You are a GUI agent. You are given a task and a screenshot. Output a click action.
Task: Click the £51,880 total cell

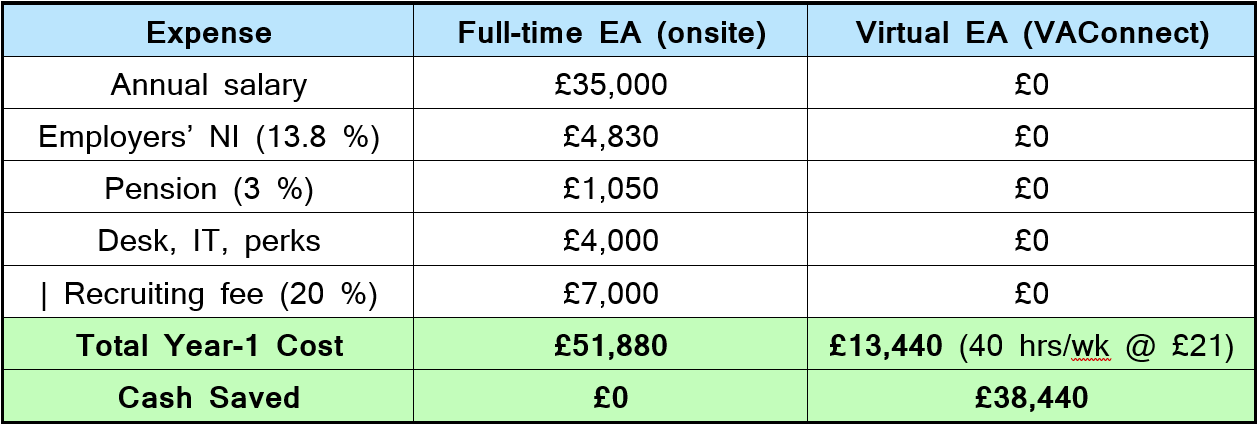point(611,345)
